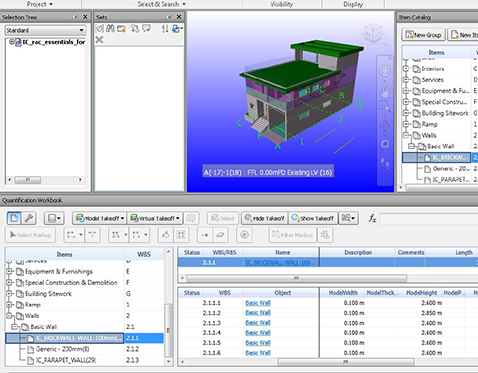This screenshot has height=373, width=478.
Task: Click the Description column header
Action: click(358, 252)
